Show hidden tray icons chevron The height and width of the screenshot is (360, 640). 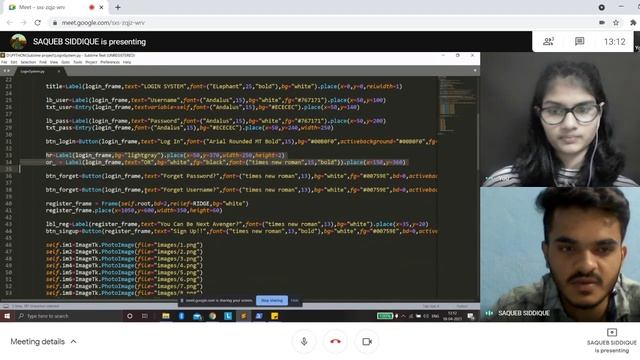tap(403, 316)
